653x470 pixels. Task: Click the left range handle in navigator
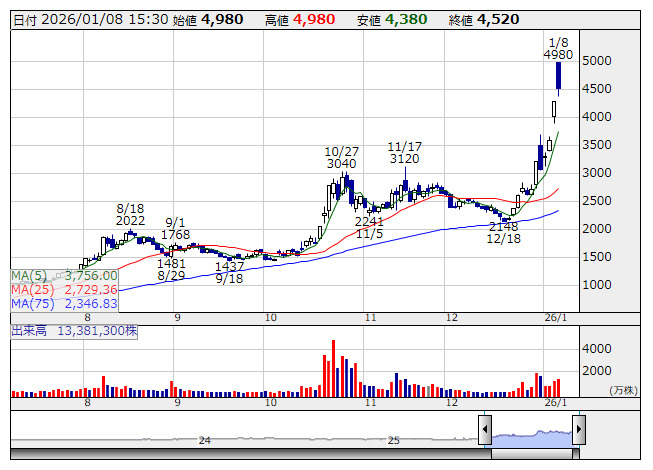pyautogui.click(x=485, y=431)
